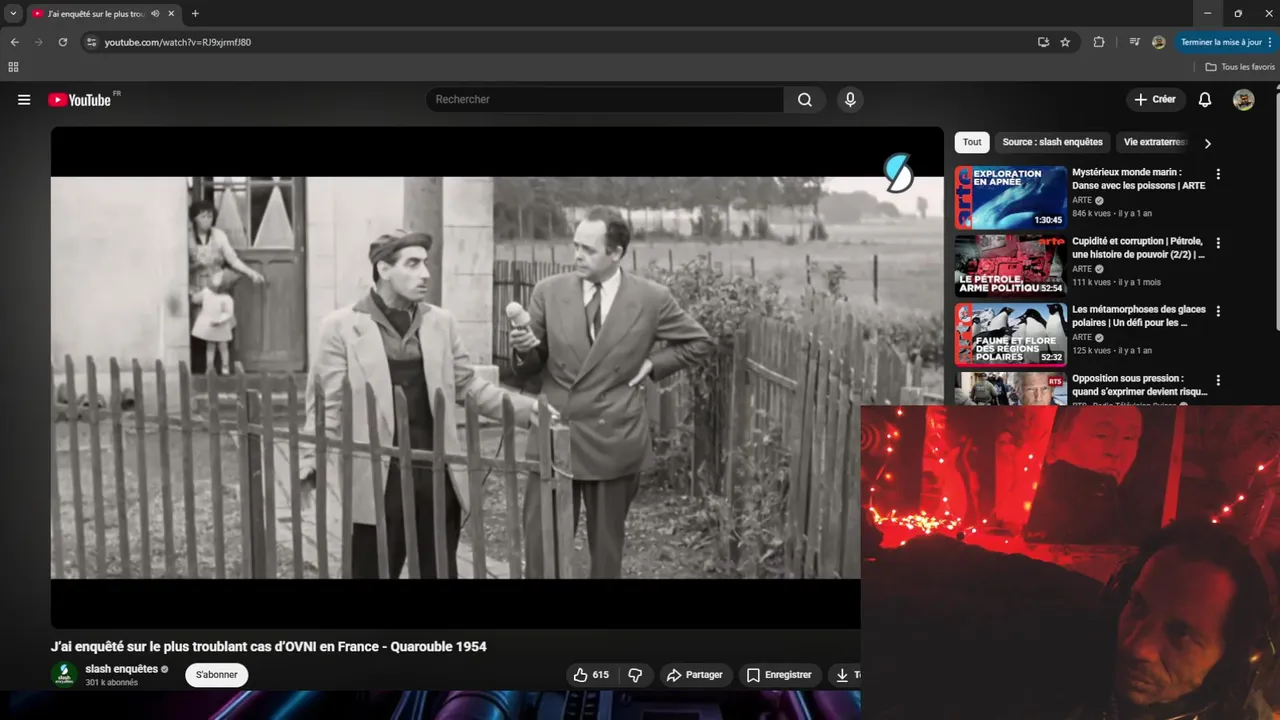Screen dimensions: 1280x720
Task: Dislike the video with thumbs down
Action: coord(635,675)
